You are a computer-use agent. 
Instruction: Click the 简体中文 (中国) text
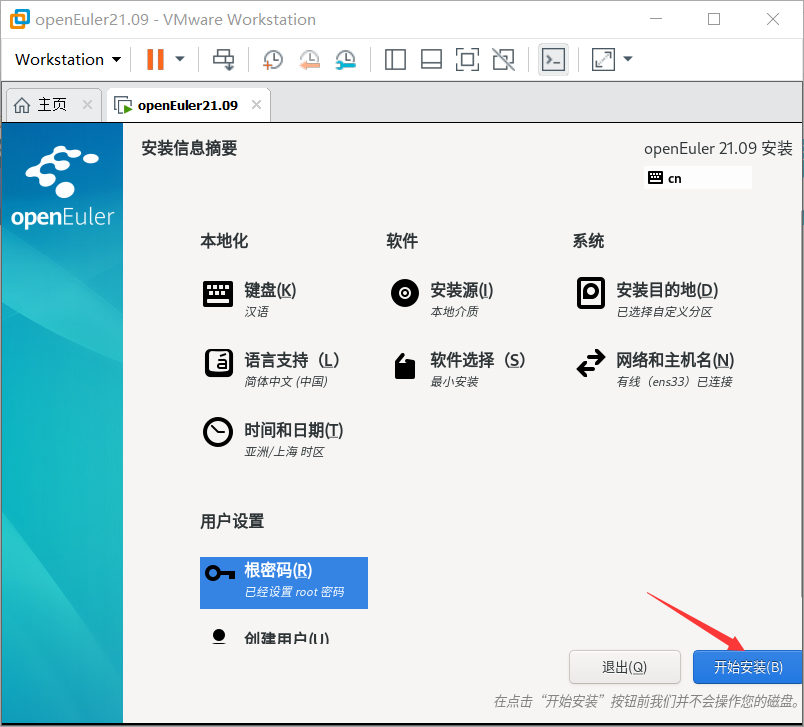[286, 381]
